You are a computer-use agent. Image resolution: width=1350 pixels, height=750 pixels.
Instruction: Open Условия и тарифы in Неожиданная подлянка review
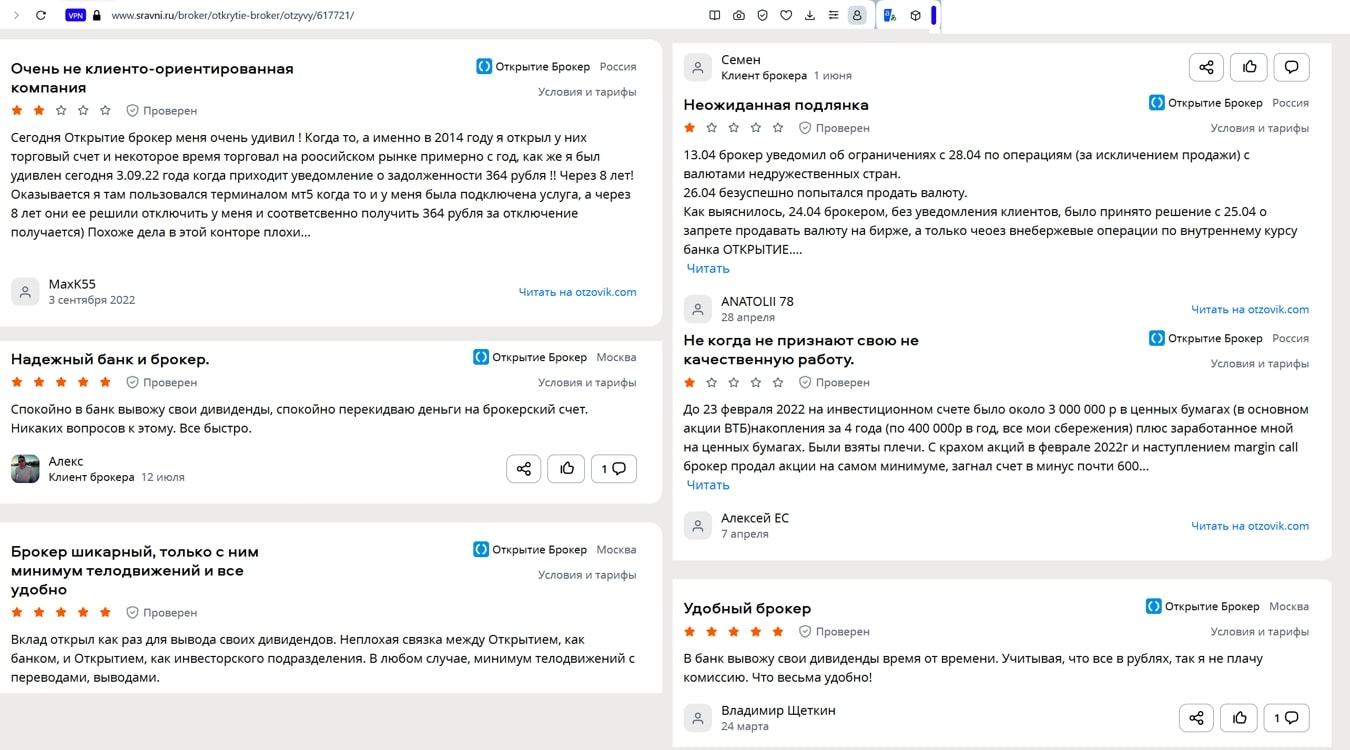1260,128
